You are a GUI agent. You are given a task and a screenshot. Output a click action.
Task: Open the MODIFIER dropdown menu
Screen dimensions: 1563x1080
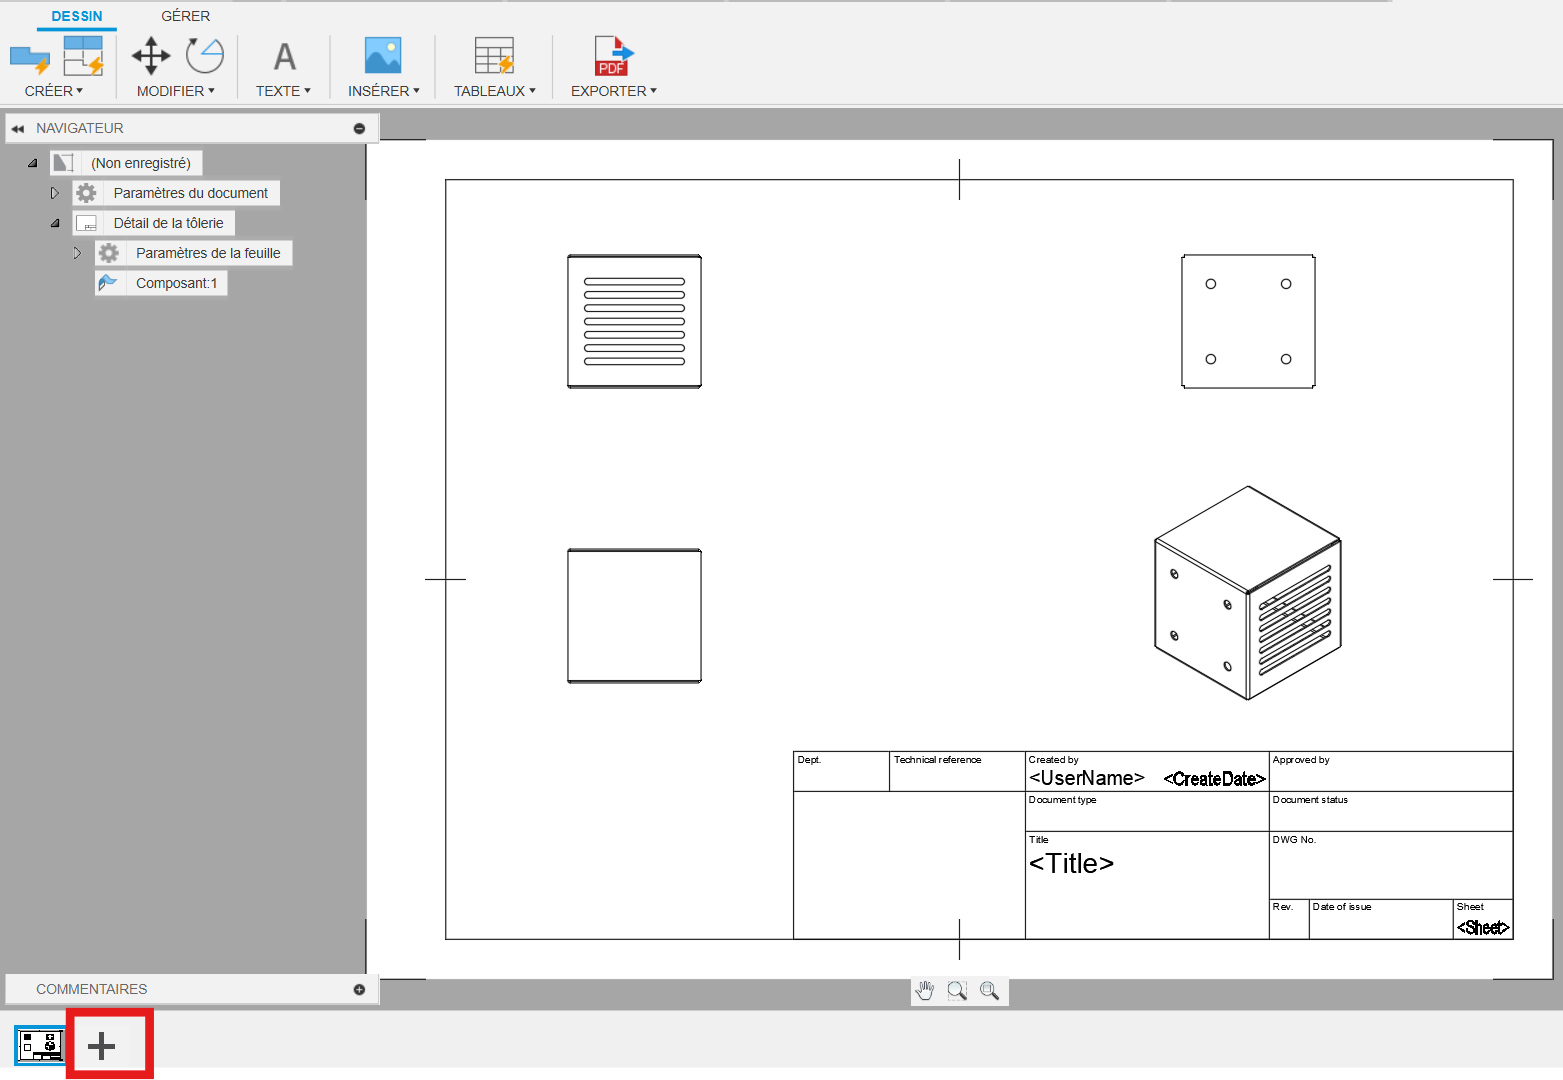pyautogui.click(x=176, y=91)
